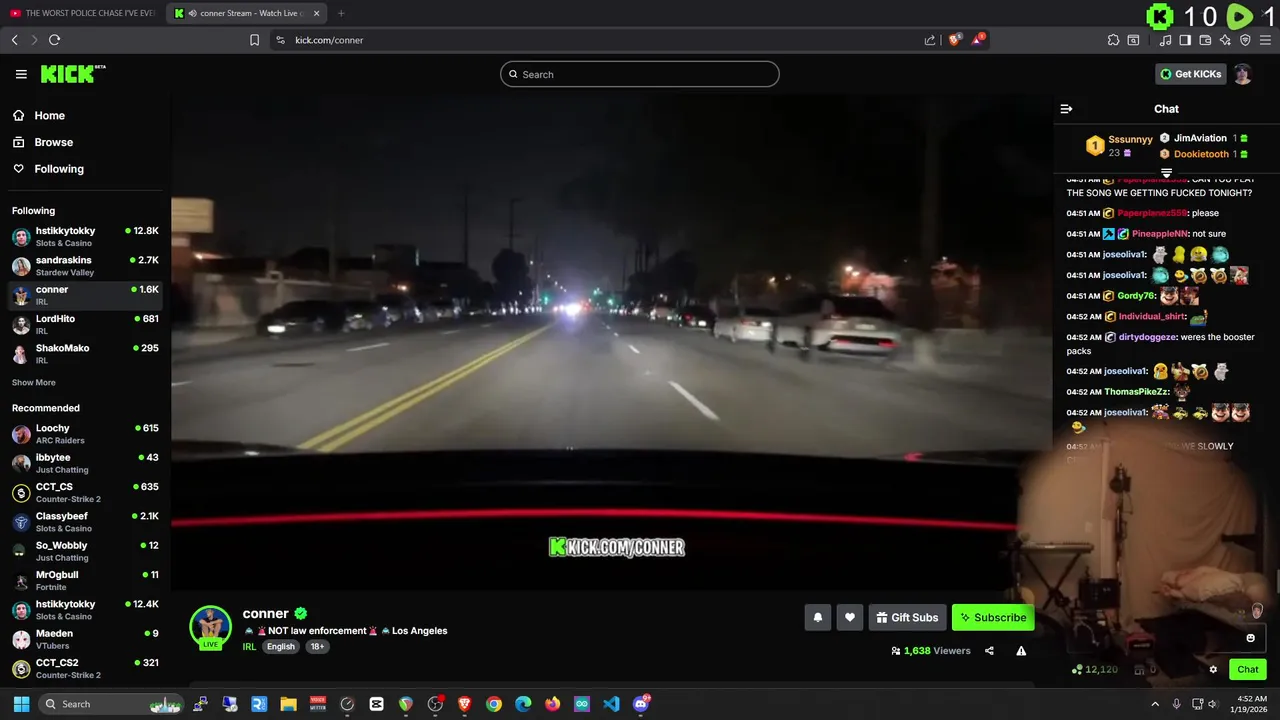
Task: Open Brave Leo AI sparkle icon
Action: coord(1225,40)
